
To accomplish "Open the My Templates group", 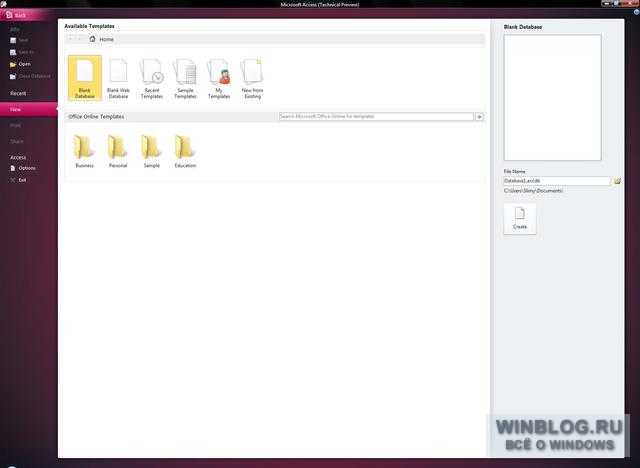I will [219, 78].
